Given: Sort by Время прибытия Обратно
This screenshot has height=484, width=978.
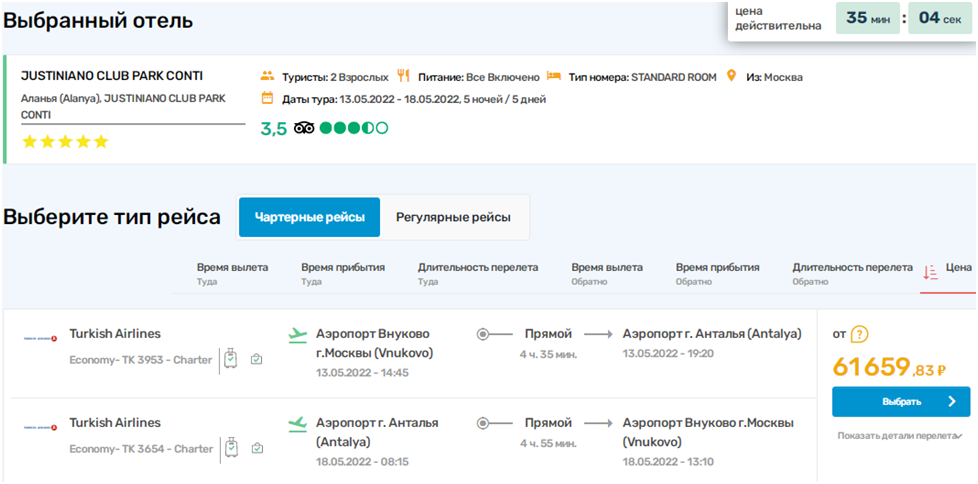Looking at the screenshot, I should pyautogui.click(x=717, y=273).
